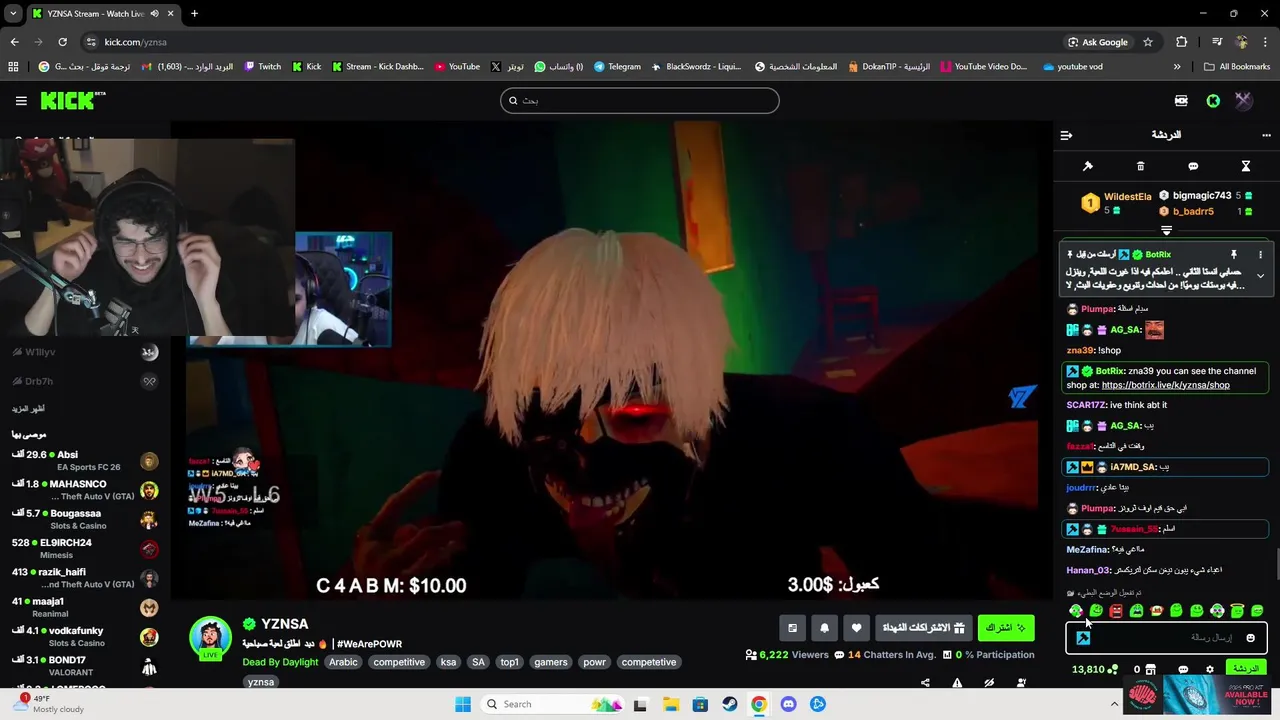Screen dimensions: 1280x720
Task: Click the 13,810 channel points counter
Action: click(1094, 669)
